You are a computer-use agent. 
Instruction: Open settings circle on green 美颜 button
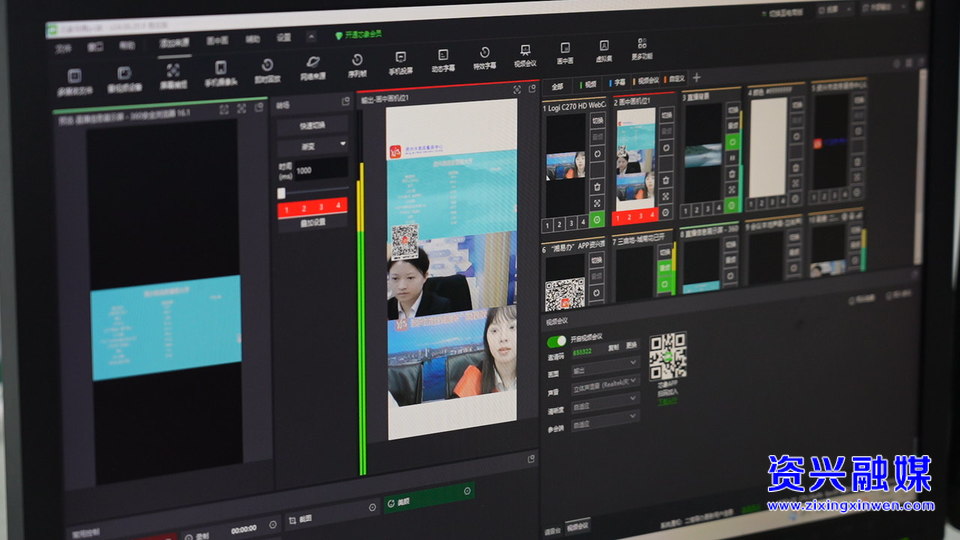467,491
